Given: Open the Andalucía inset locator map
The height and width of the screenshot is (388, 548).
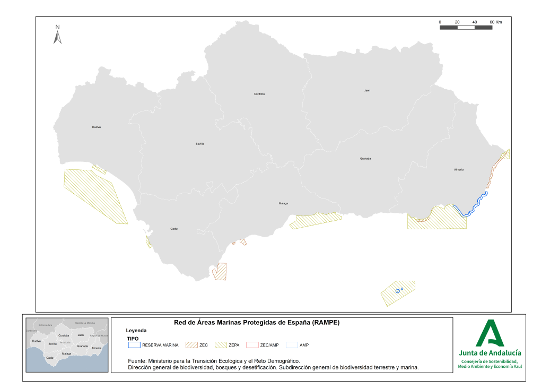Looking at the screenshot, I should point(67,345).
